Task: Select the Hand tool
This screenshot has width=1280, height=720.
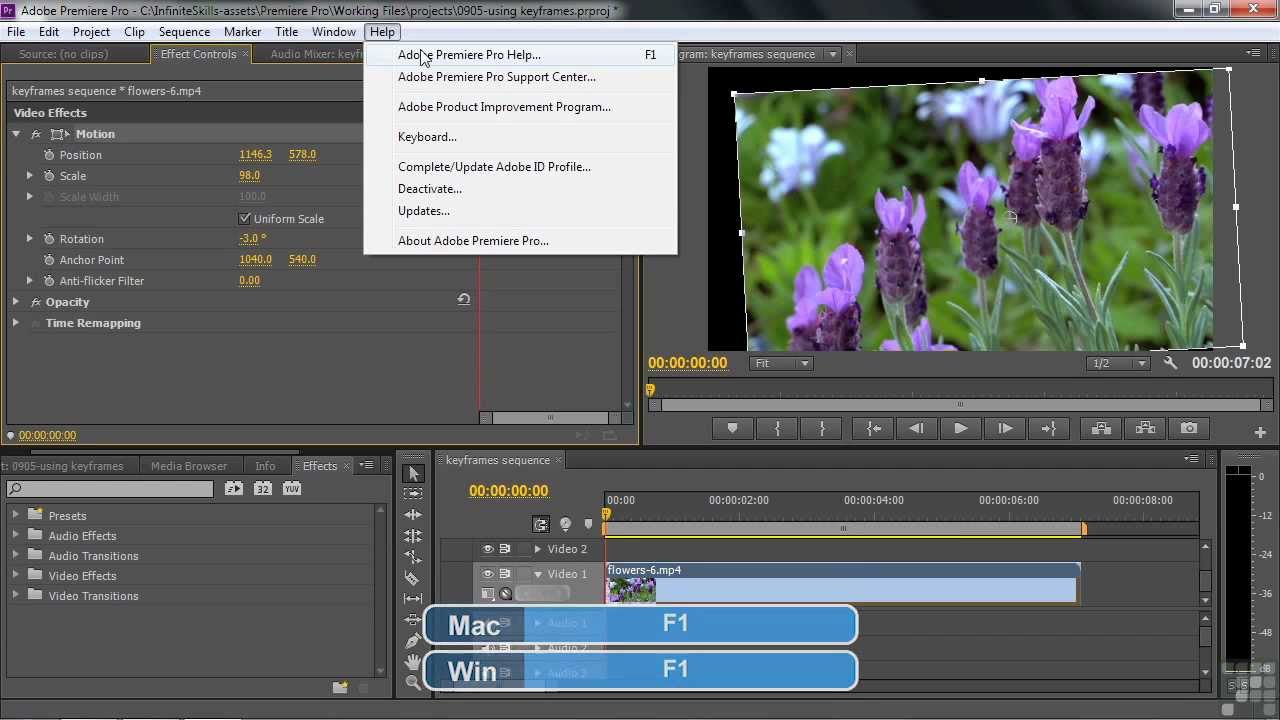Action: click(413, 662)
